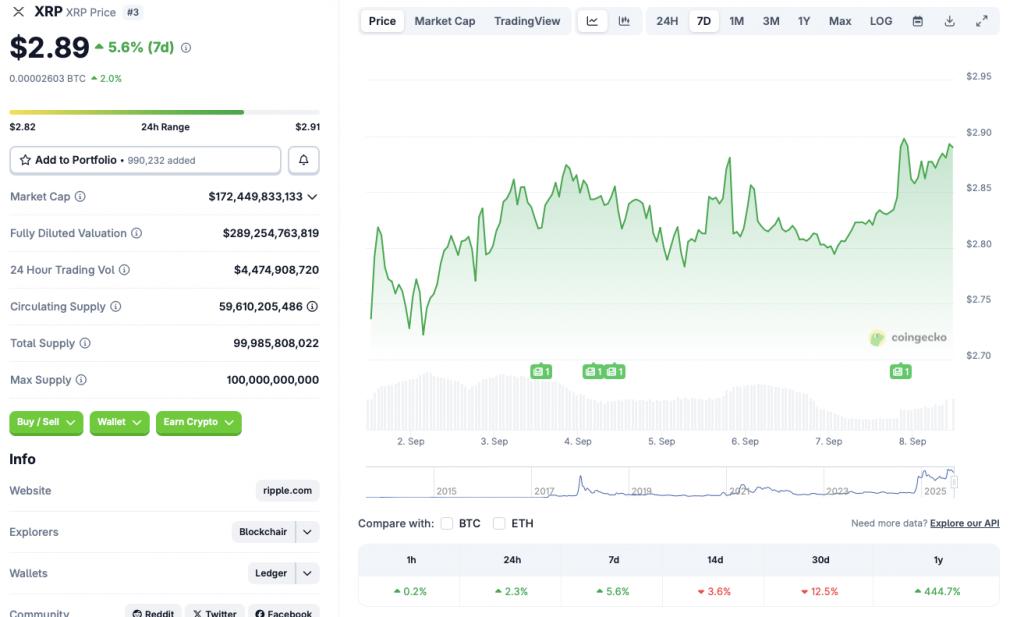
Task: Toggle LOG scale on the chart
Action: pos(881,20)
